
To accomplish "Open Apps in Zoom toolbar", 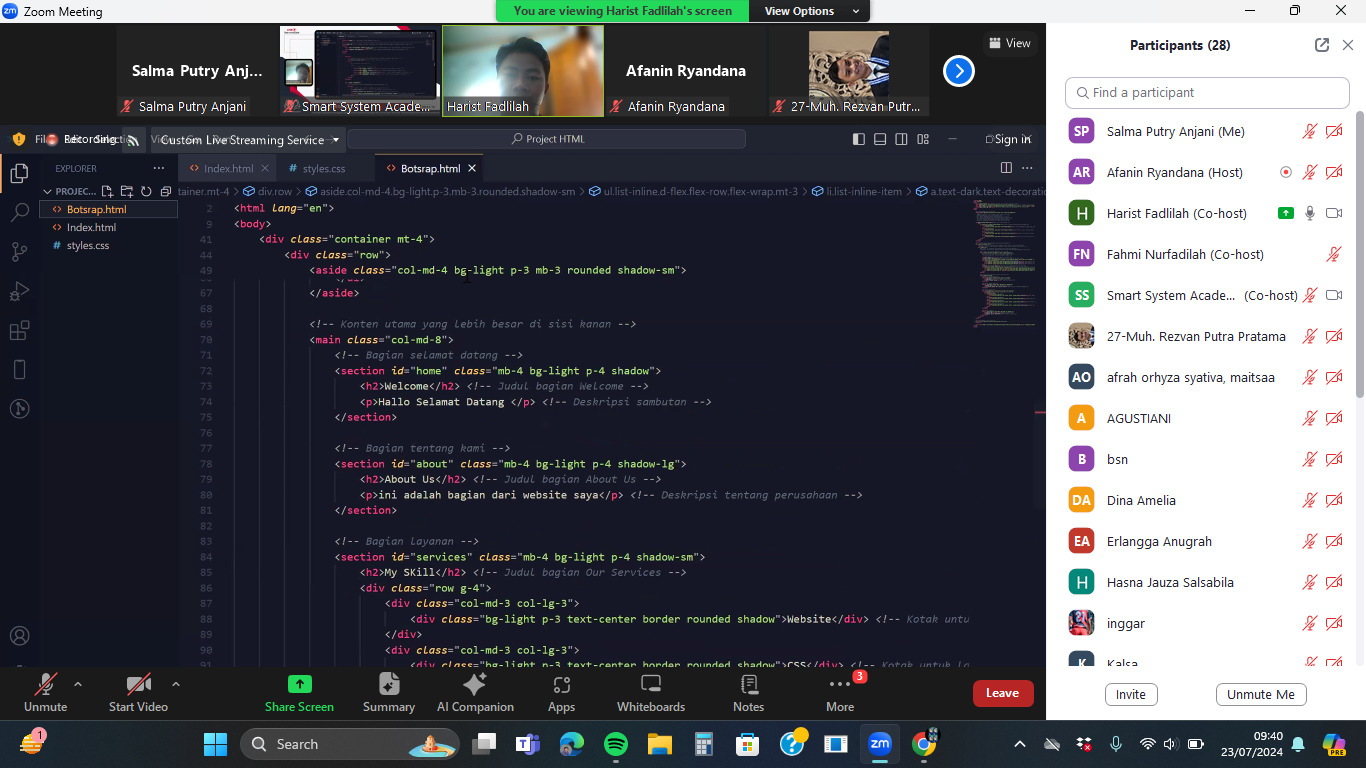I will tap(561, 693).
